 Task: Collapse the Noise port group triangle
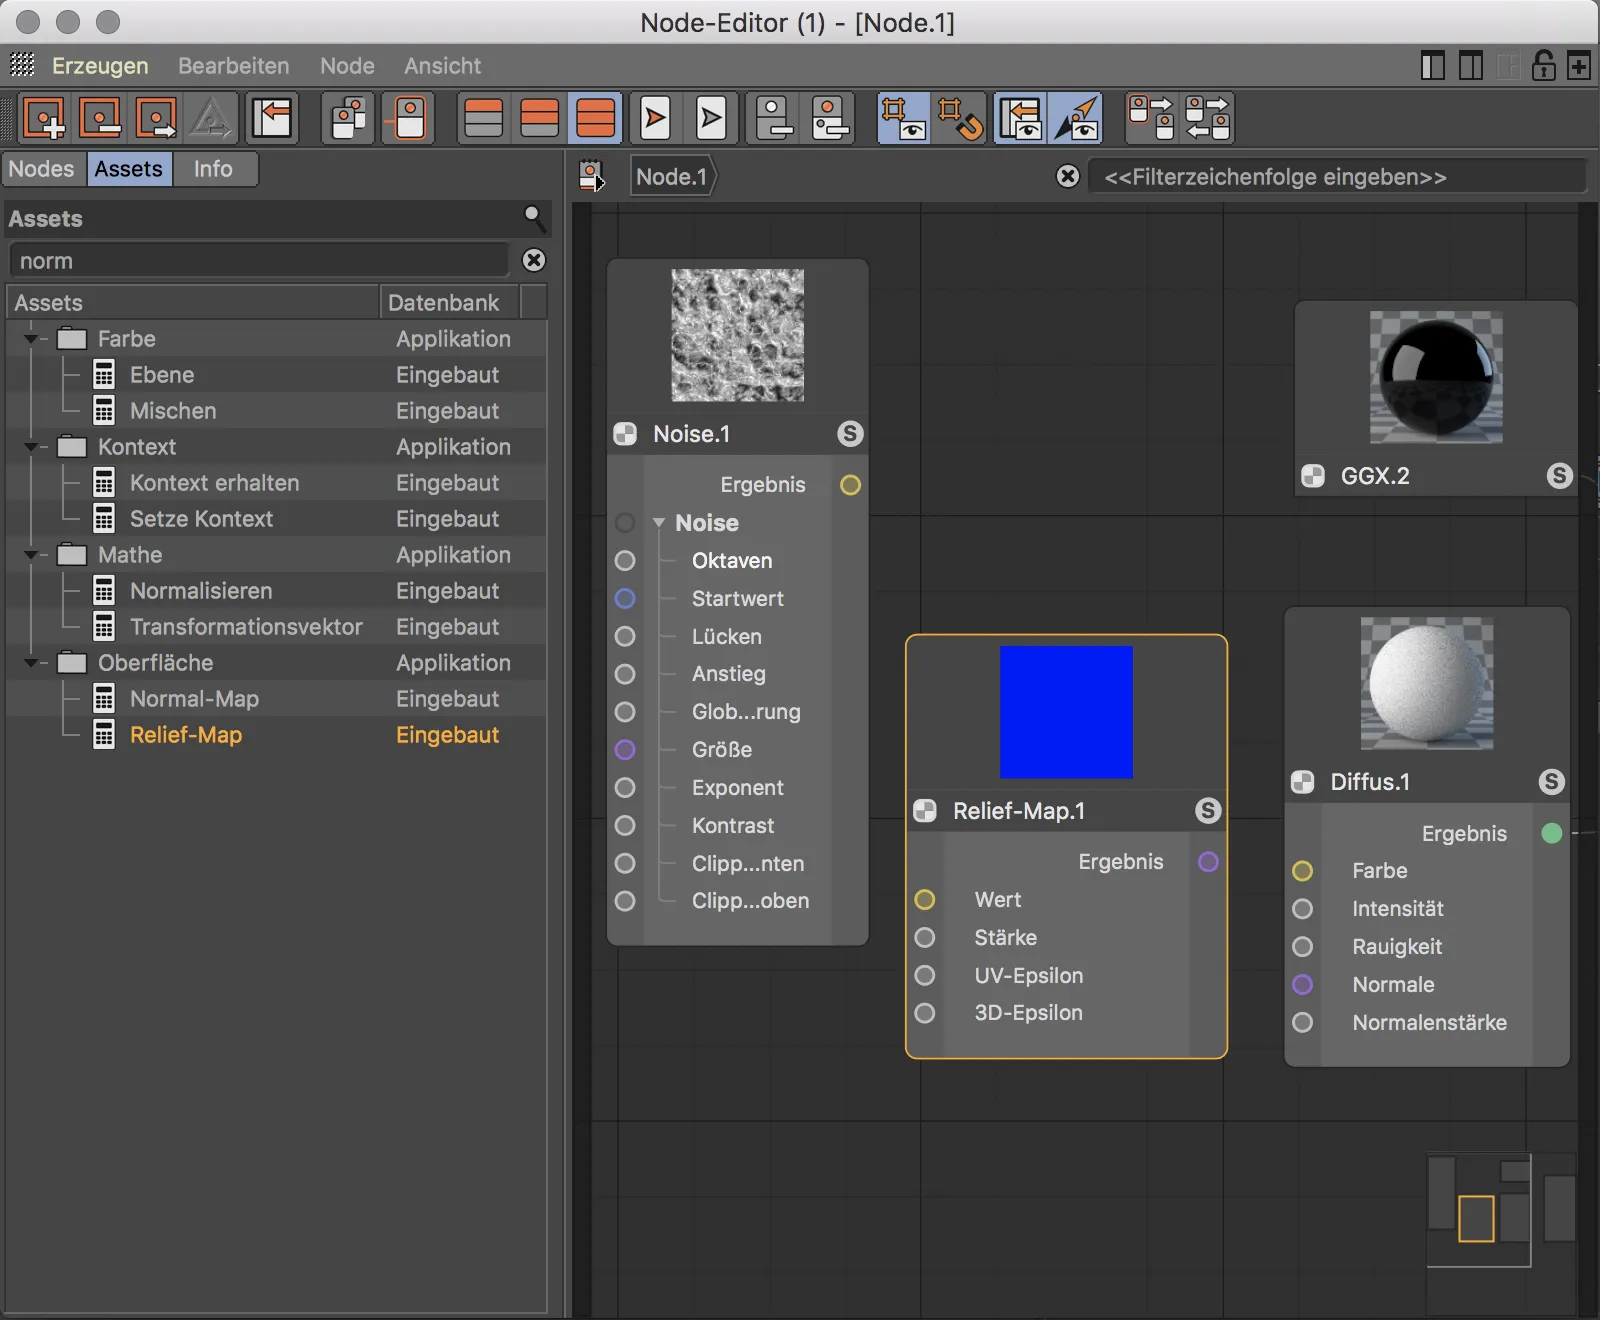[659, 523]
